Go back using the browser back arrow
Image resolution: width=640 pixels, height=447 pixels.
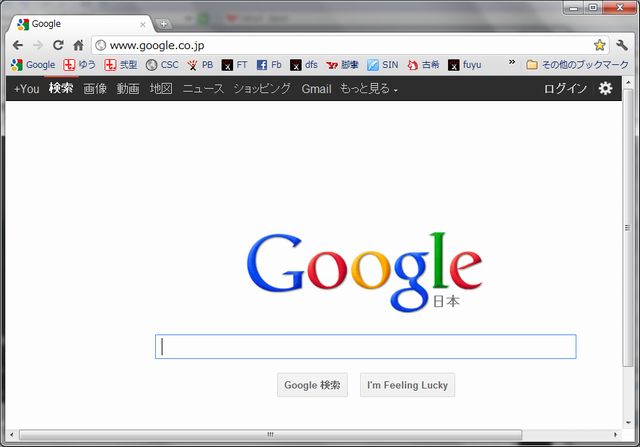click(18, 45)
